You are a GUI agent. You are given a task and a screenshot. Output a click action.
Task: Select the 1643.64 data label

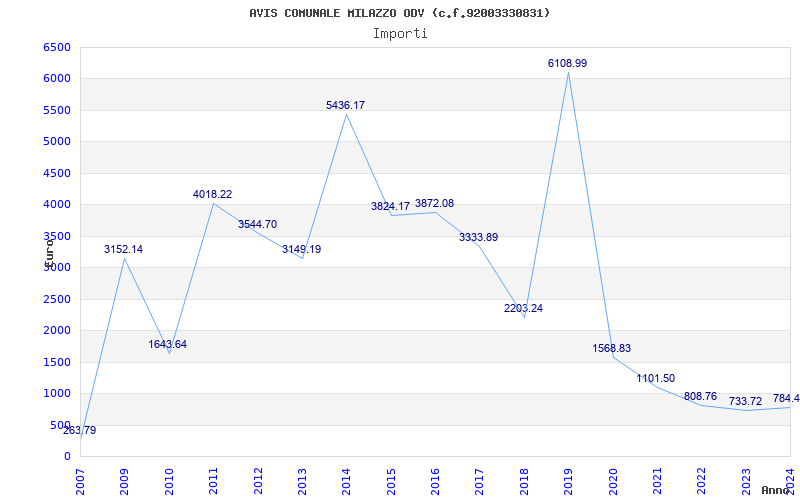click(168, 344)
